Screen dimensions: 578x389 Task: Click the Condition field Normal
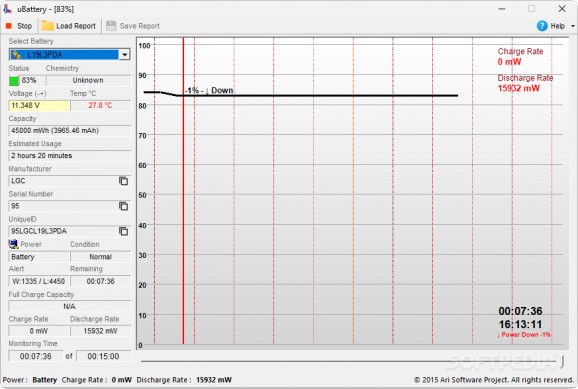tap(100, 257)
